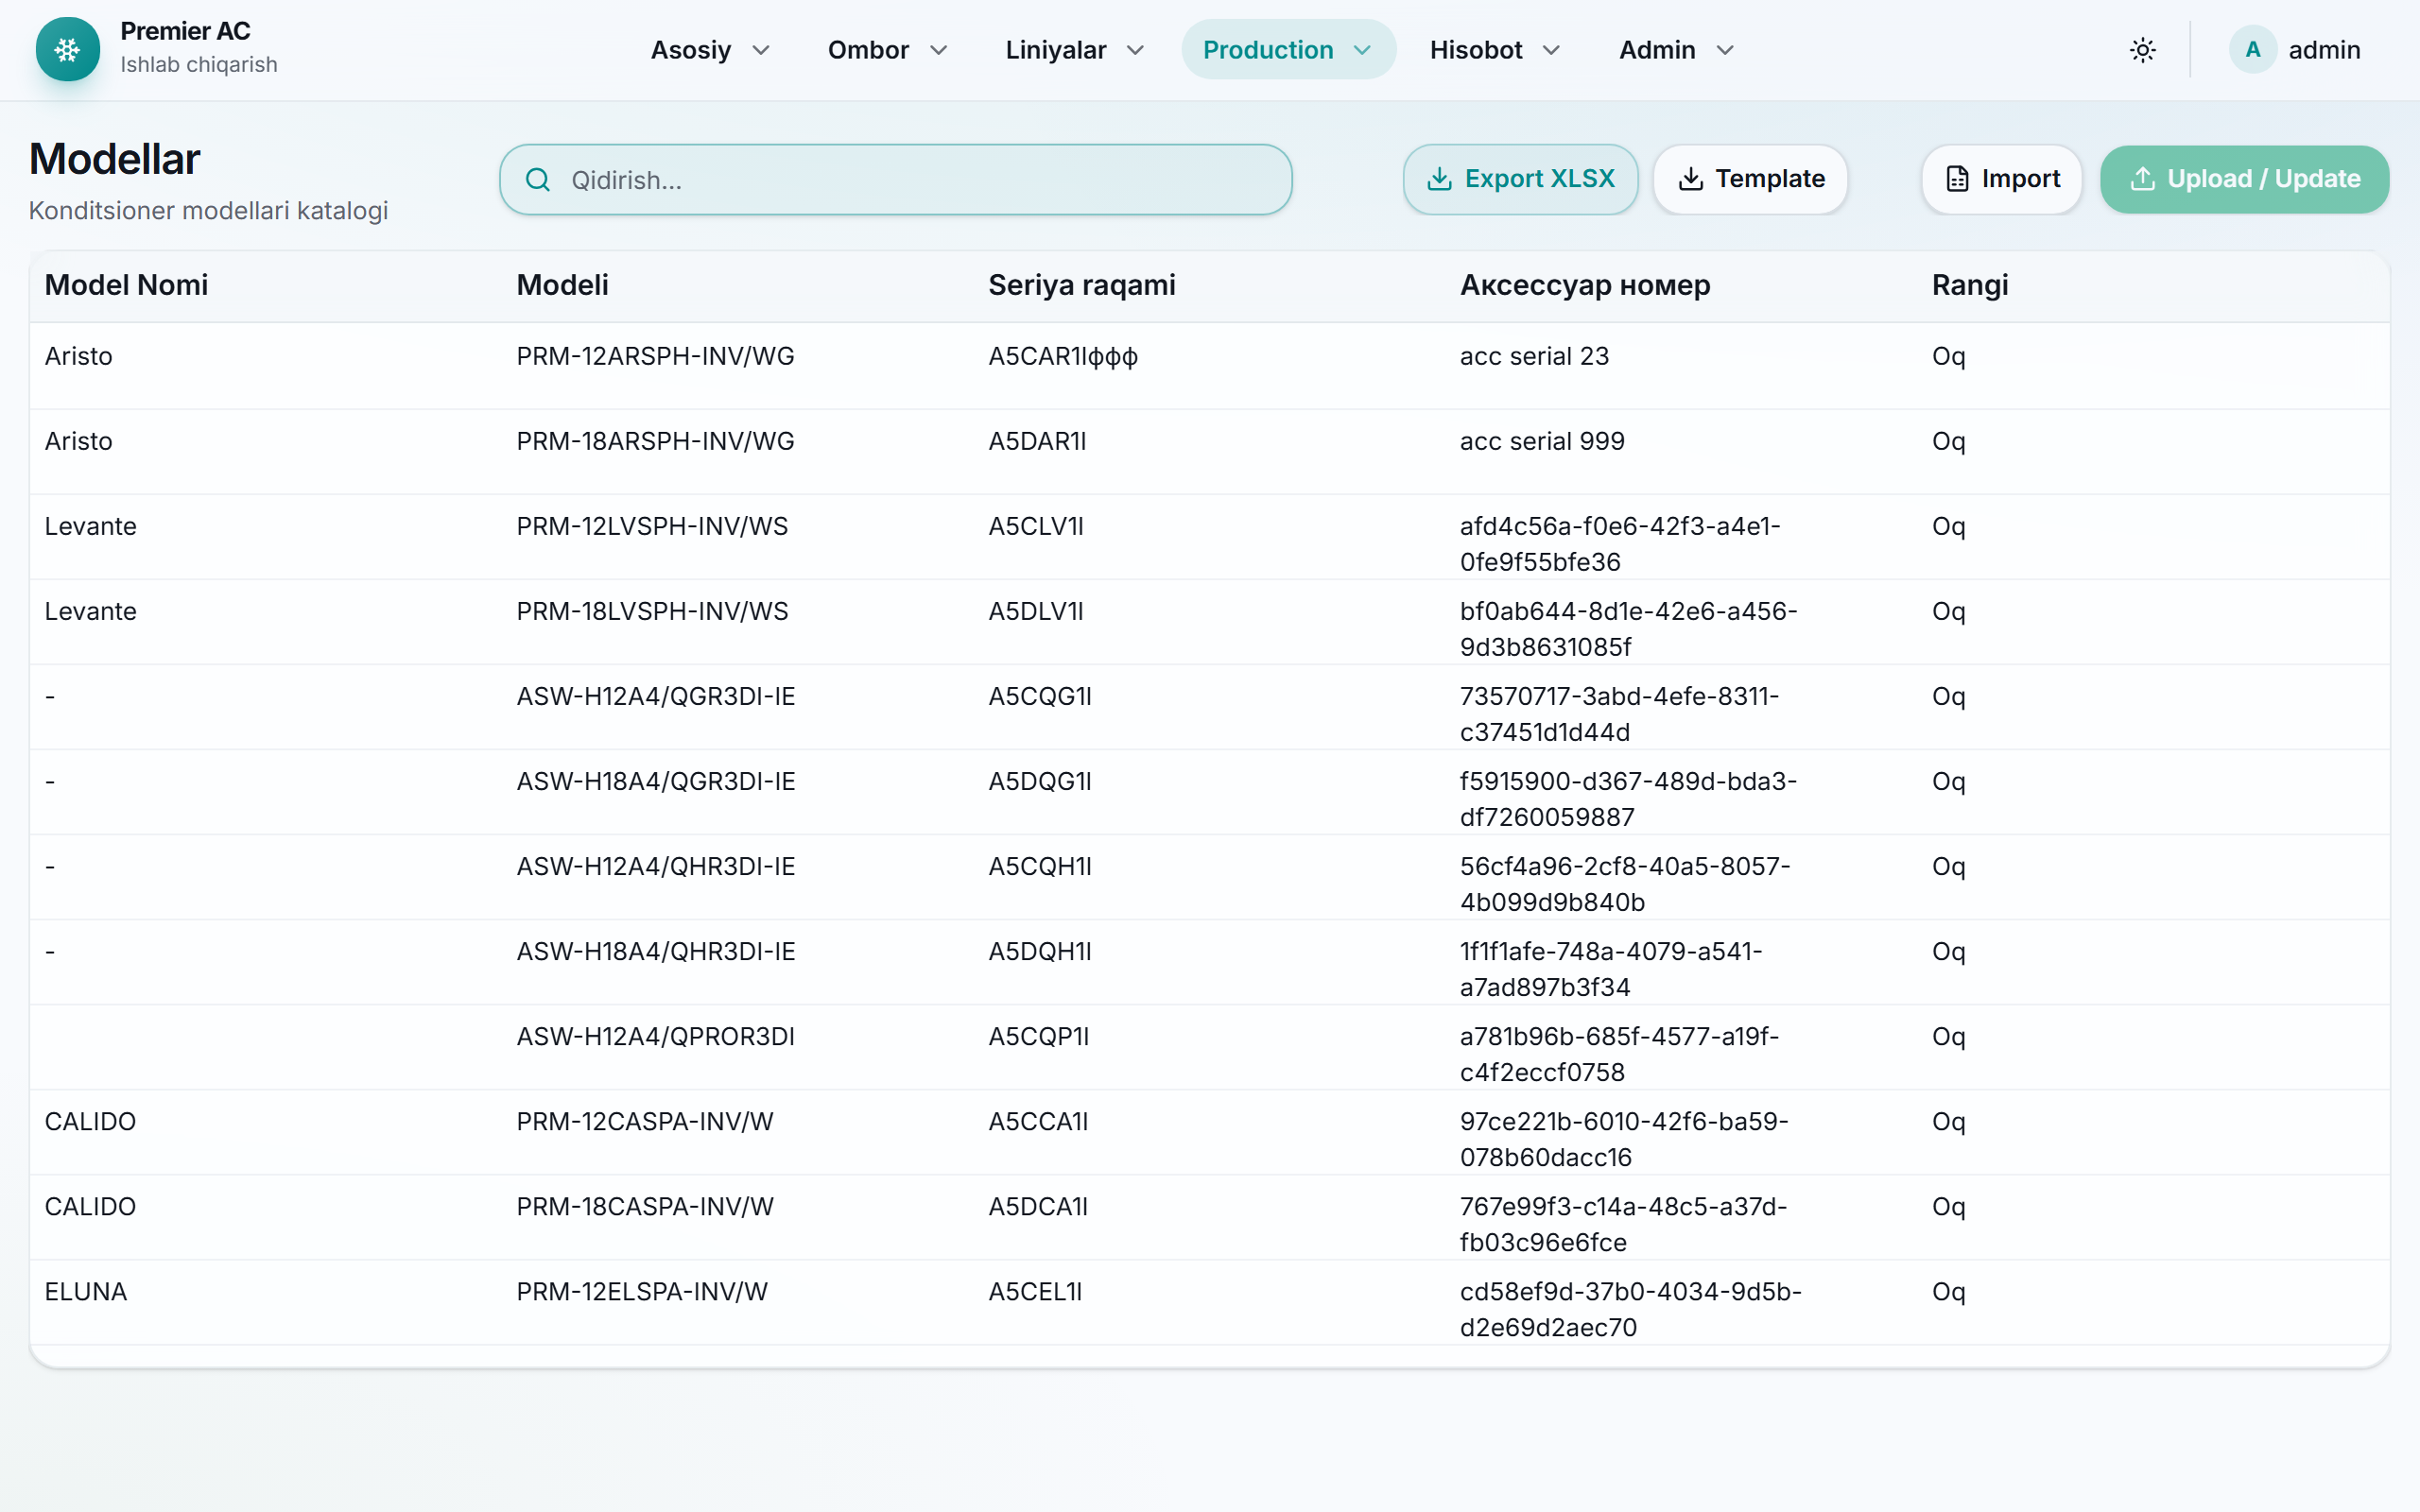Image resolution: width=2420 pixels, height=1512 pixels.
Task: Focus the Qidirish search field
Action: tap(896, 180)
